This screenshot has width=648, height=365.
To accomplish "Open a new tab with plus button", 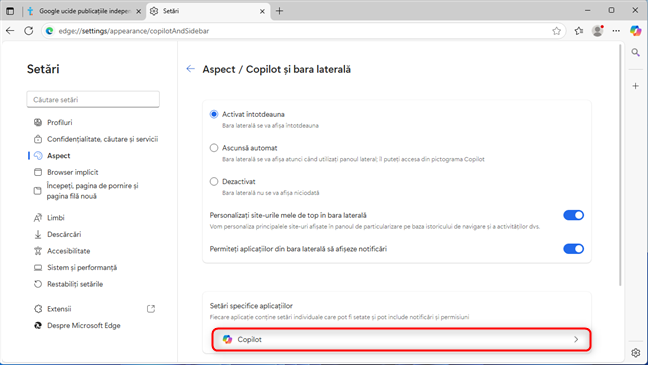I will pyautogui.click(x=279, y=11).
